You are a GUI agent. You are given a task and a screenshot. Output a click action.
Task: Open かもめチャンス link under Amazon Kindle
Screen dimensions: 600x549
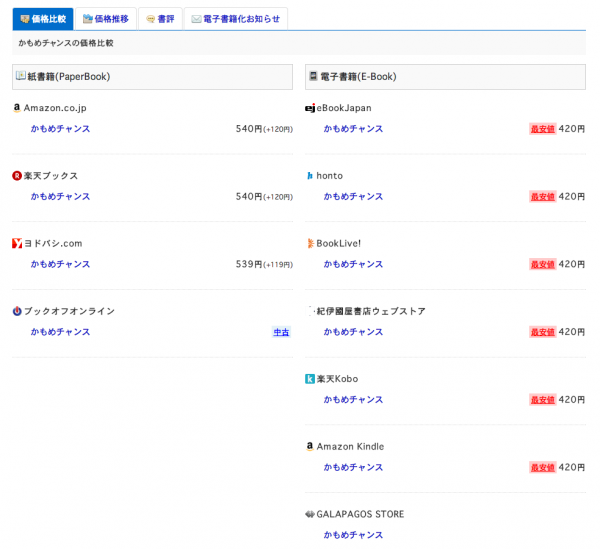(x=353, y=467)
